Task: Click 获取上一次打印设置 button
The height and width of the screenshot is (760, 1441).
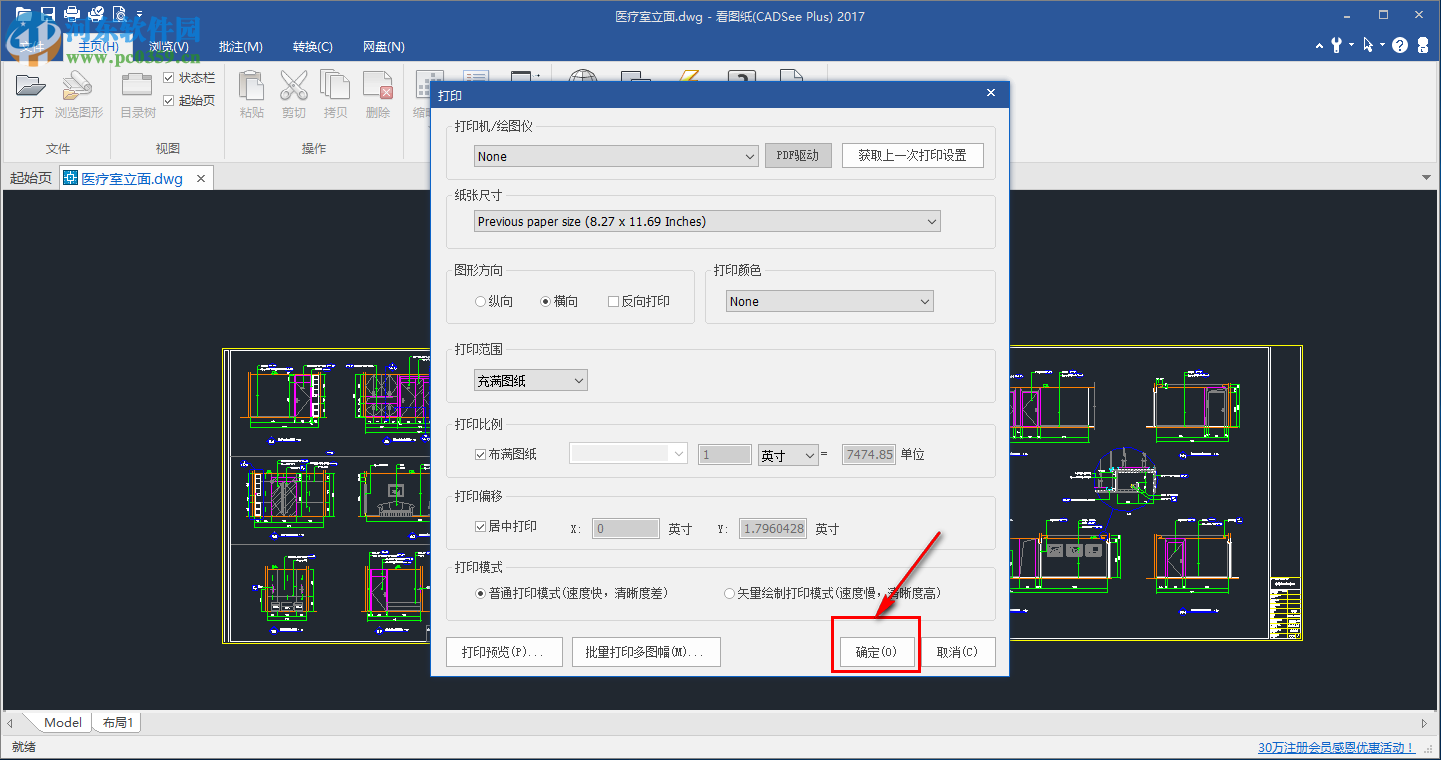Action: click(913, 156)
